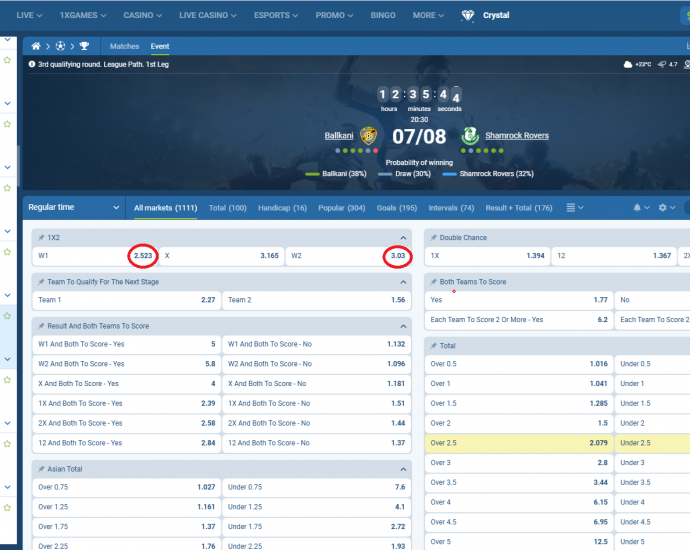Open the LIVE CASINO menu
The image size is (690, 550).
(x=208, y=15)
